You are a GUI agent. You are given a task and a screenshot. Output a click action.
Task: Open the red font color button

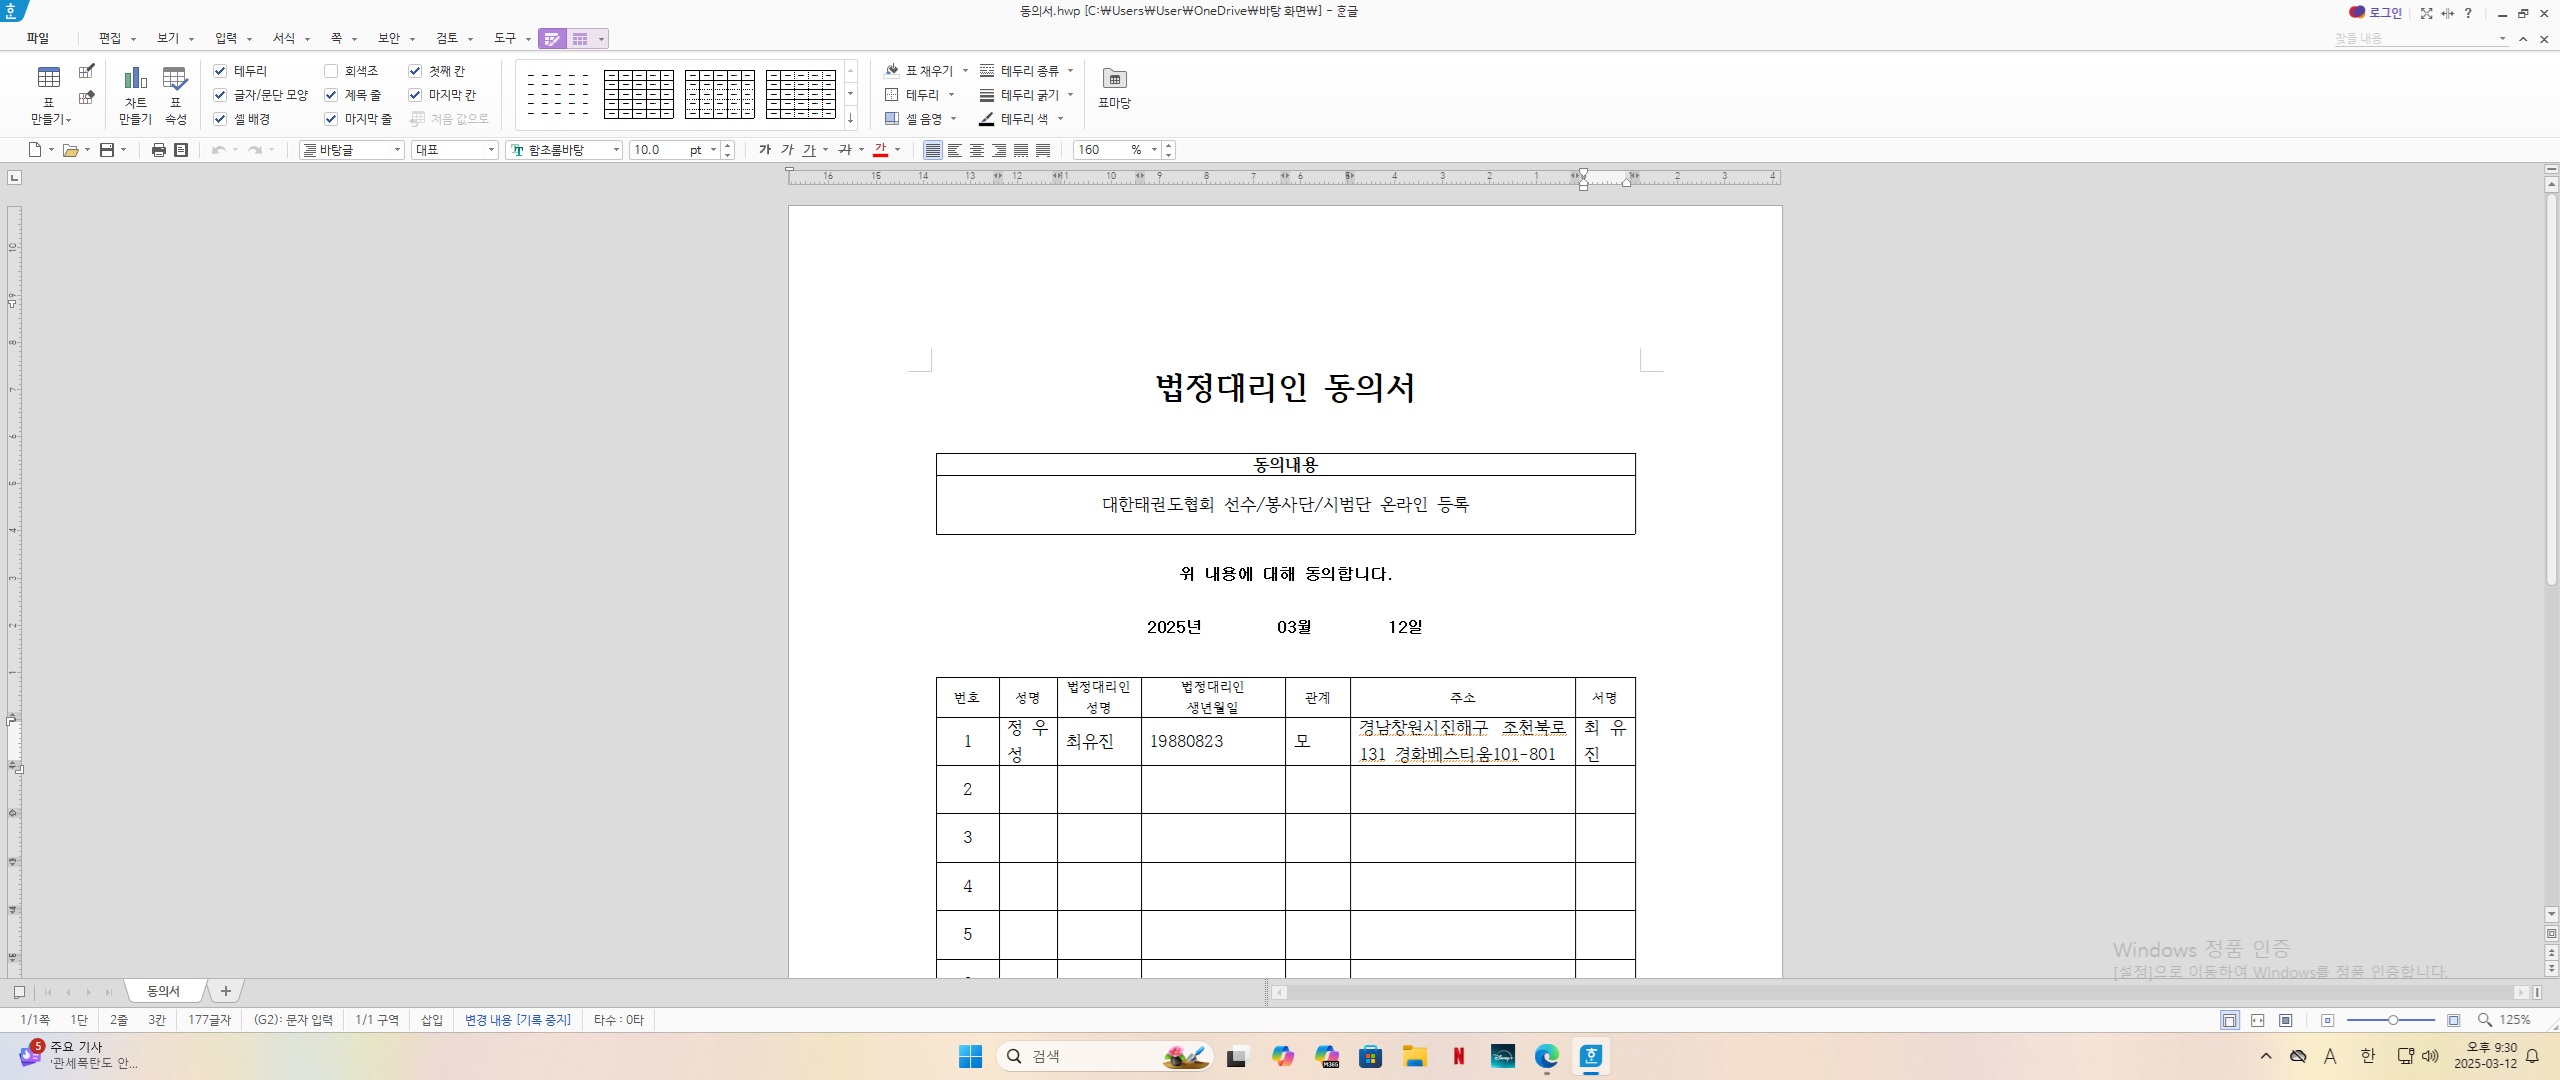tap(881, 150)
